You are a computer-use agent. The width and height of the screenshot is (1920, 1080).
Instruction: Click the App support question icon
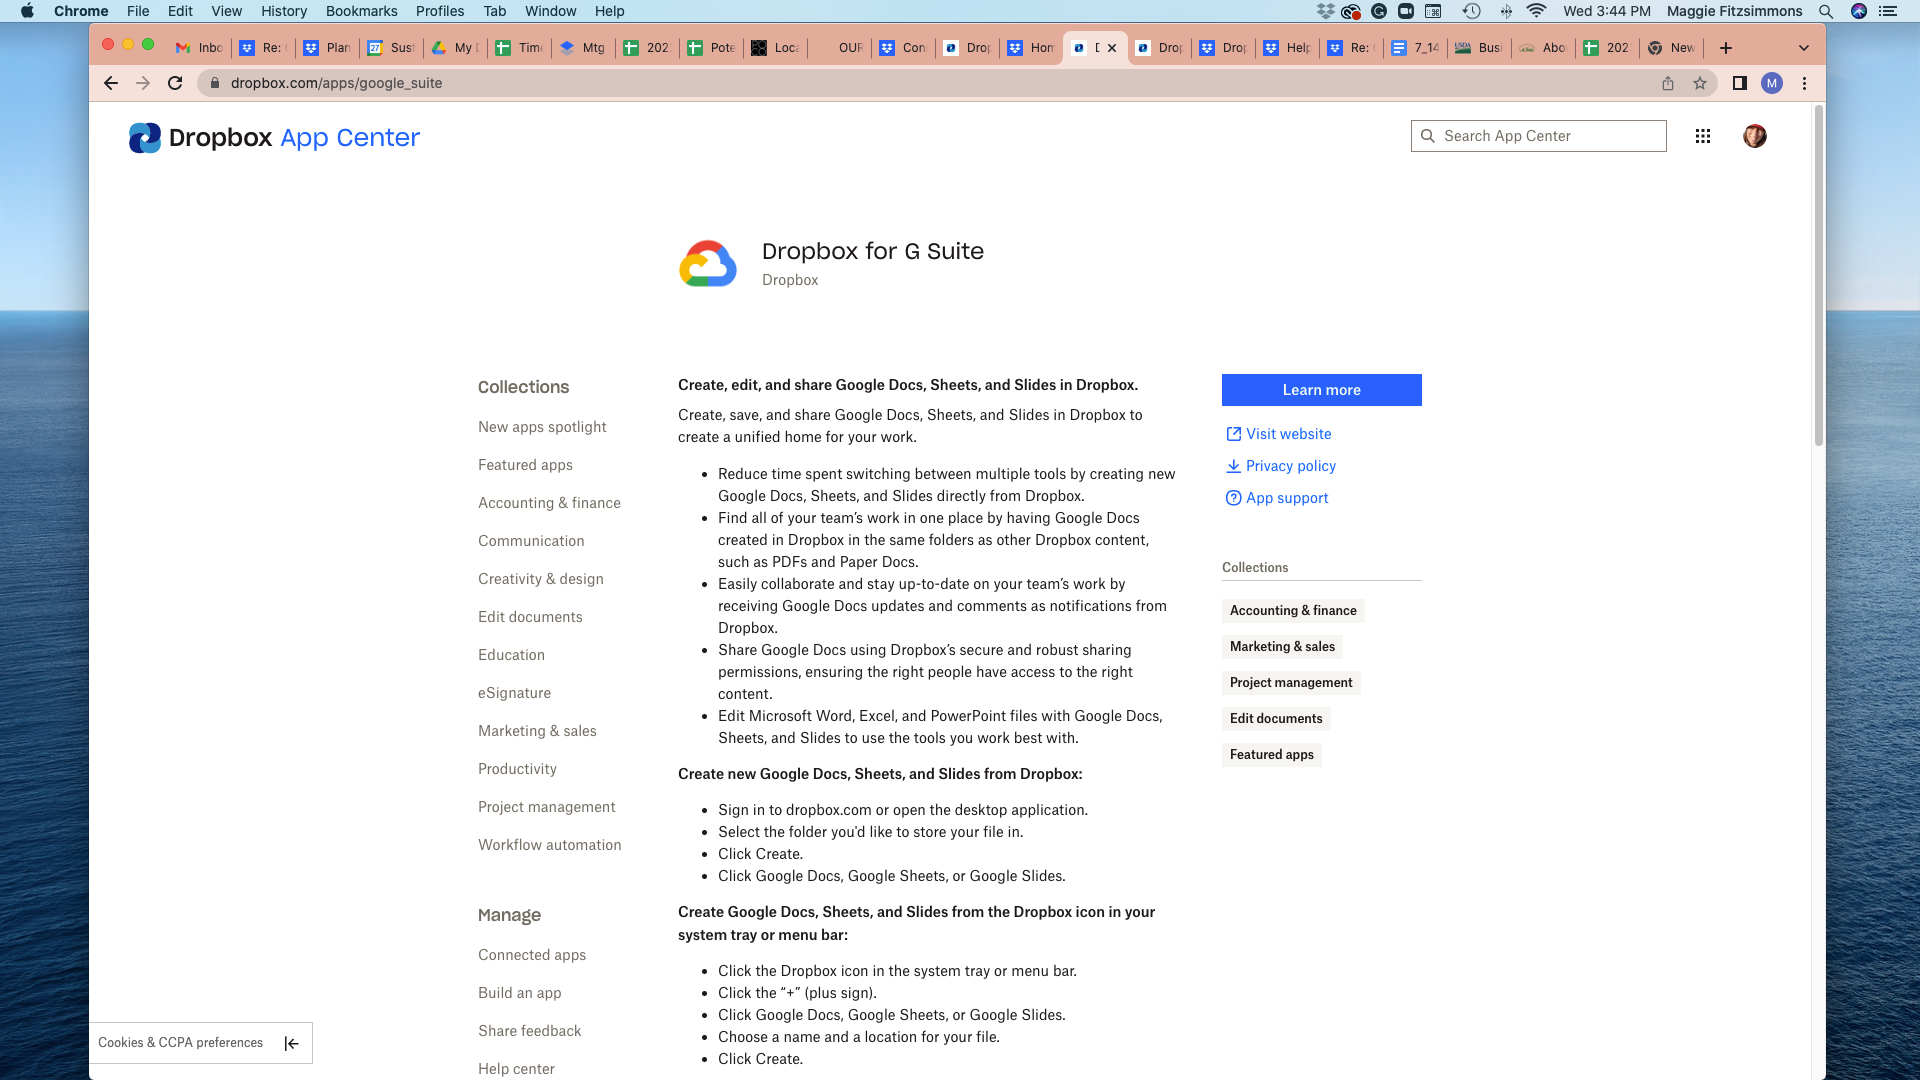tap(1234, 498)
